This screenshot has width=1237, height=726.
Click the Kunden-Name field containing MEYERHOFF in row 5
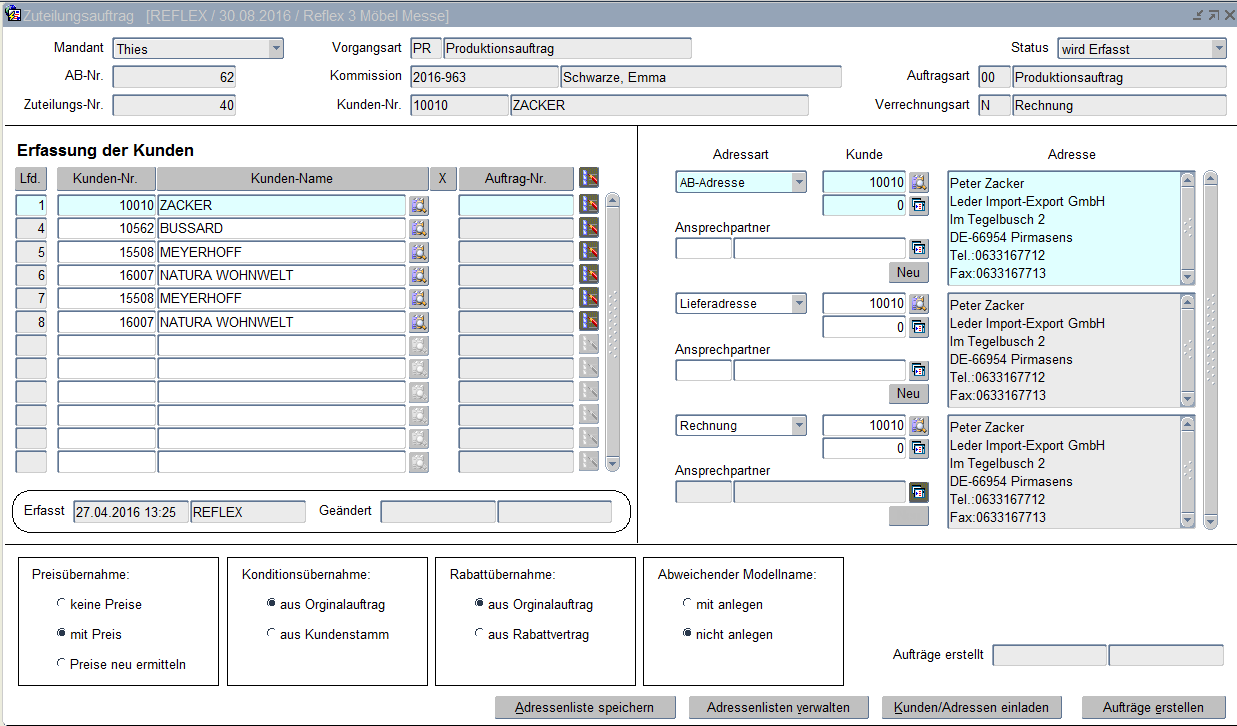281,252
